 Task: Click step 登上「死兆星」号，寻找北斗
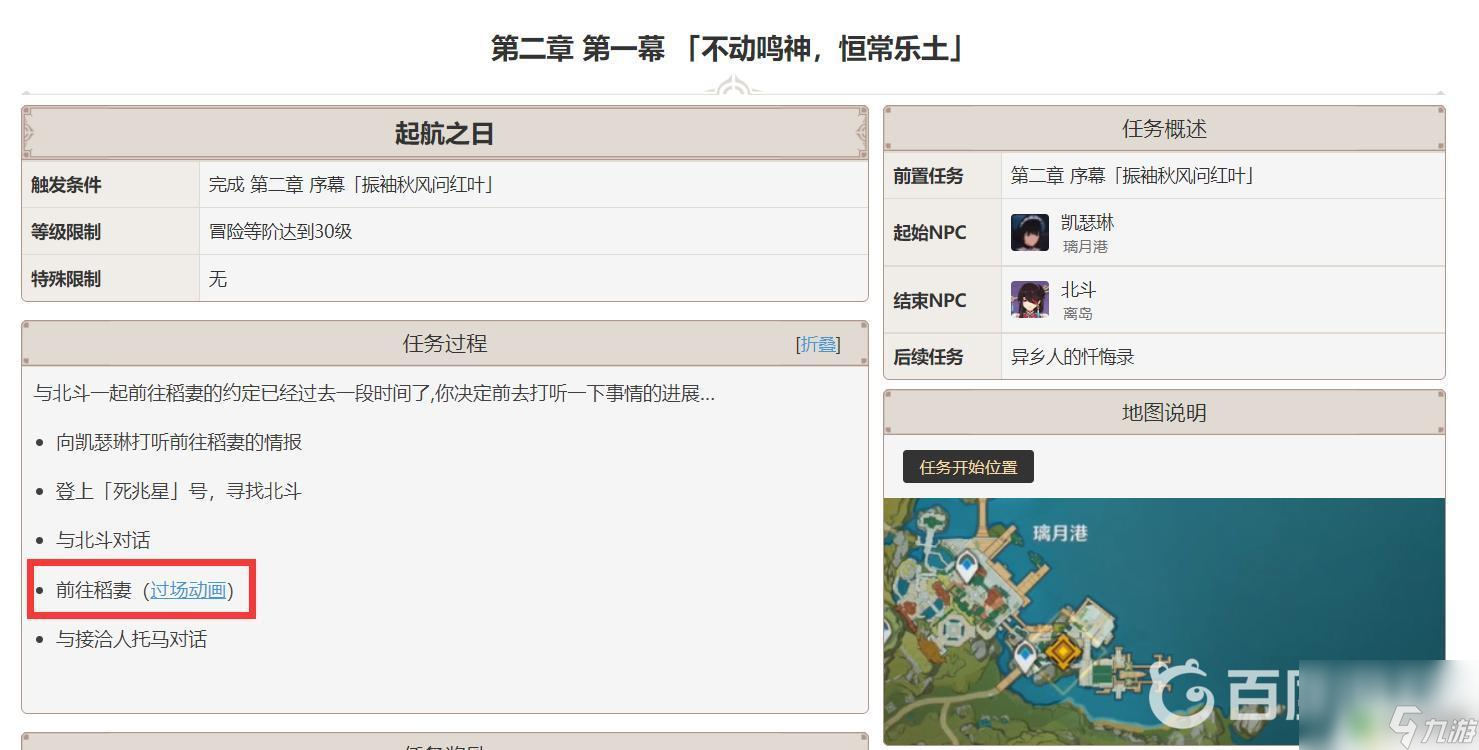[x=178, y=491]
